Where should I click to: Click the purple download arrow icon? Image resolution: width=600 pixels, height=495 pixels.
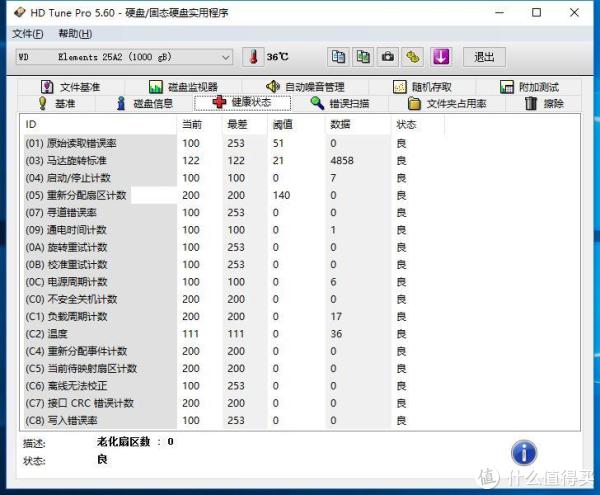point(441,57)
